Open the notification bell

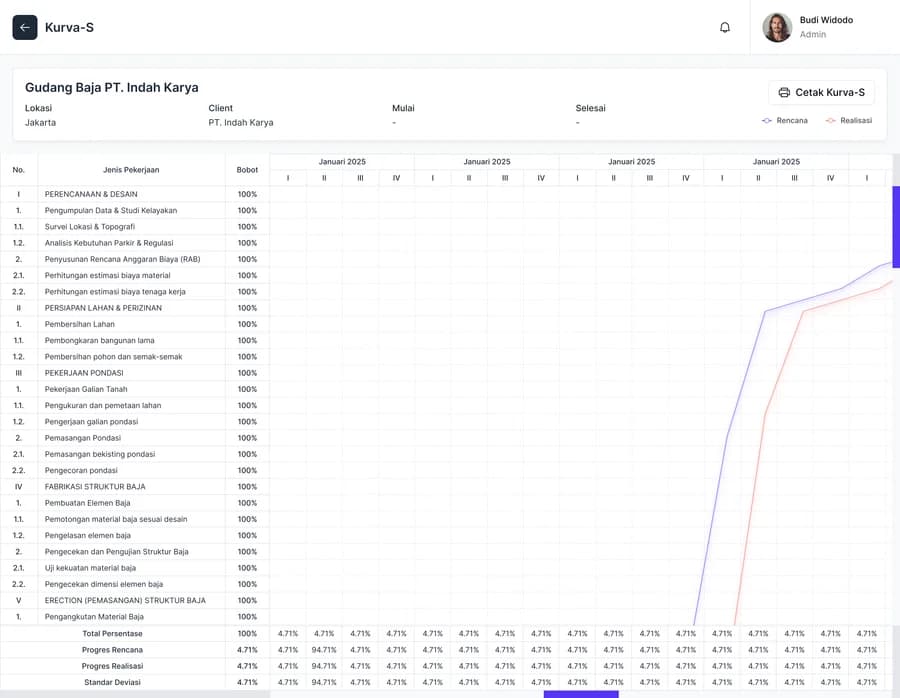click(x=725, y=28)
